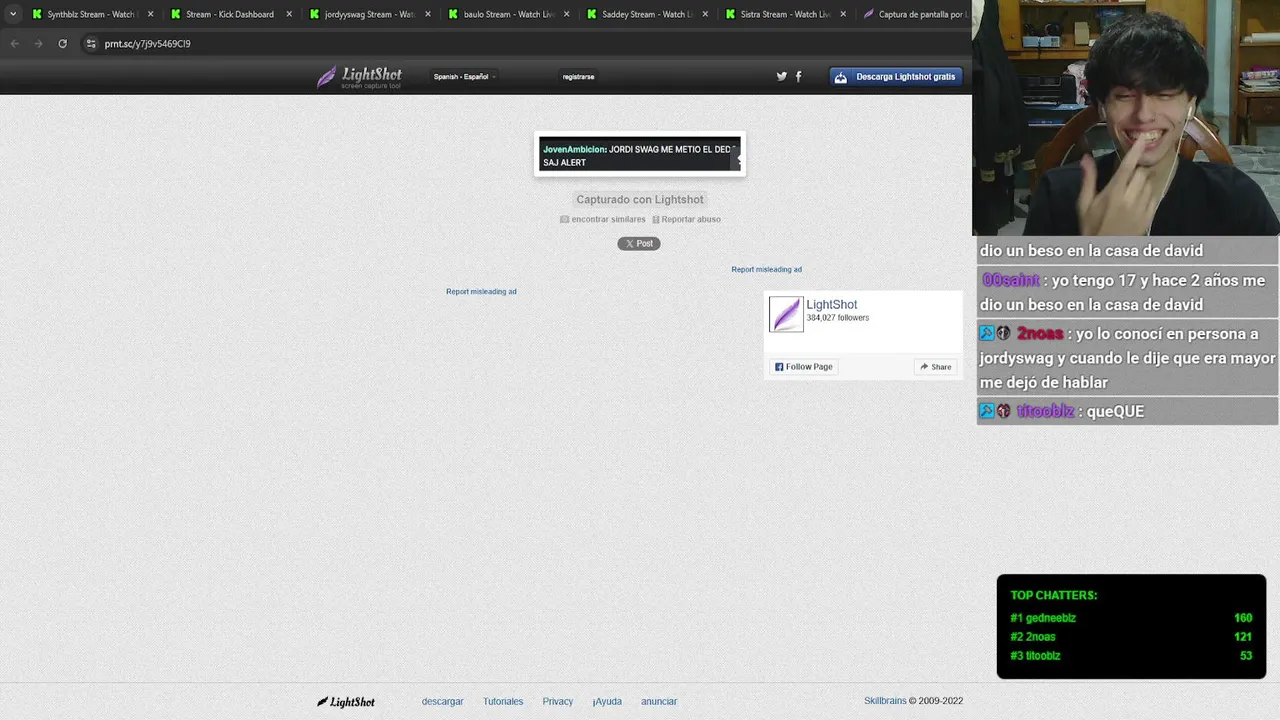The image size is (1280, 720).
Task: Close the Synthblz Stream tab
Action: [151, 14]
